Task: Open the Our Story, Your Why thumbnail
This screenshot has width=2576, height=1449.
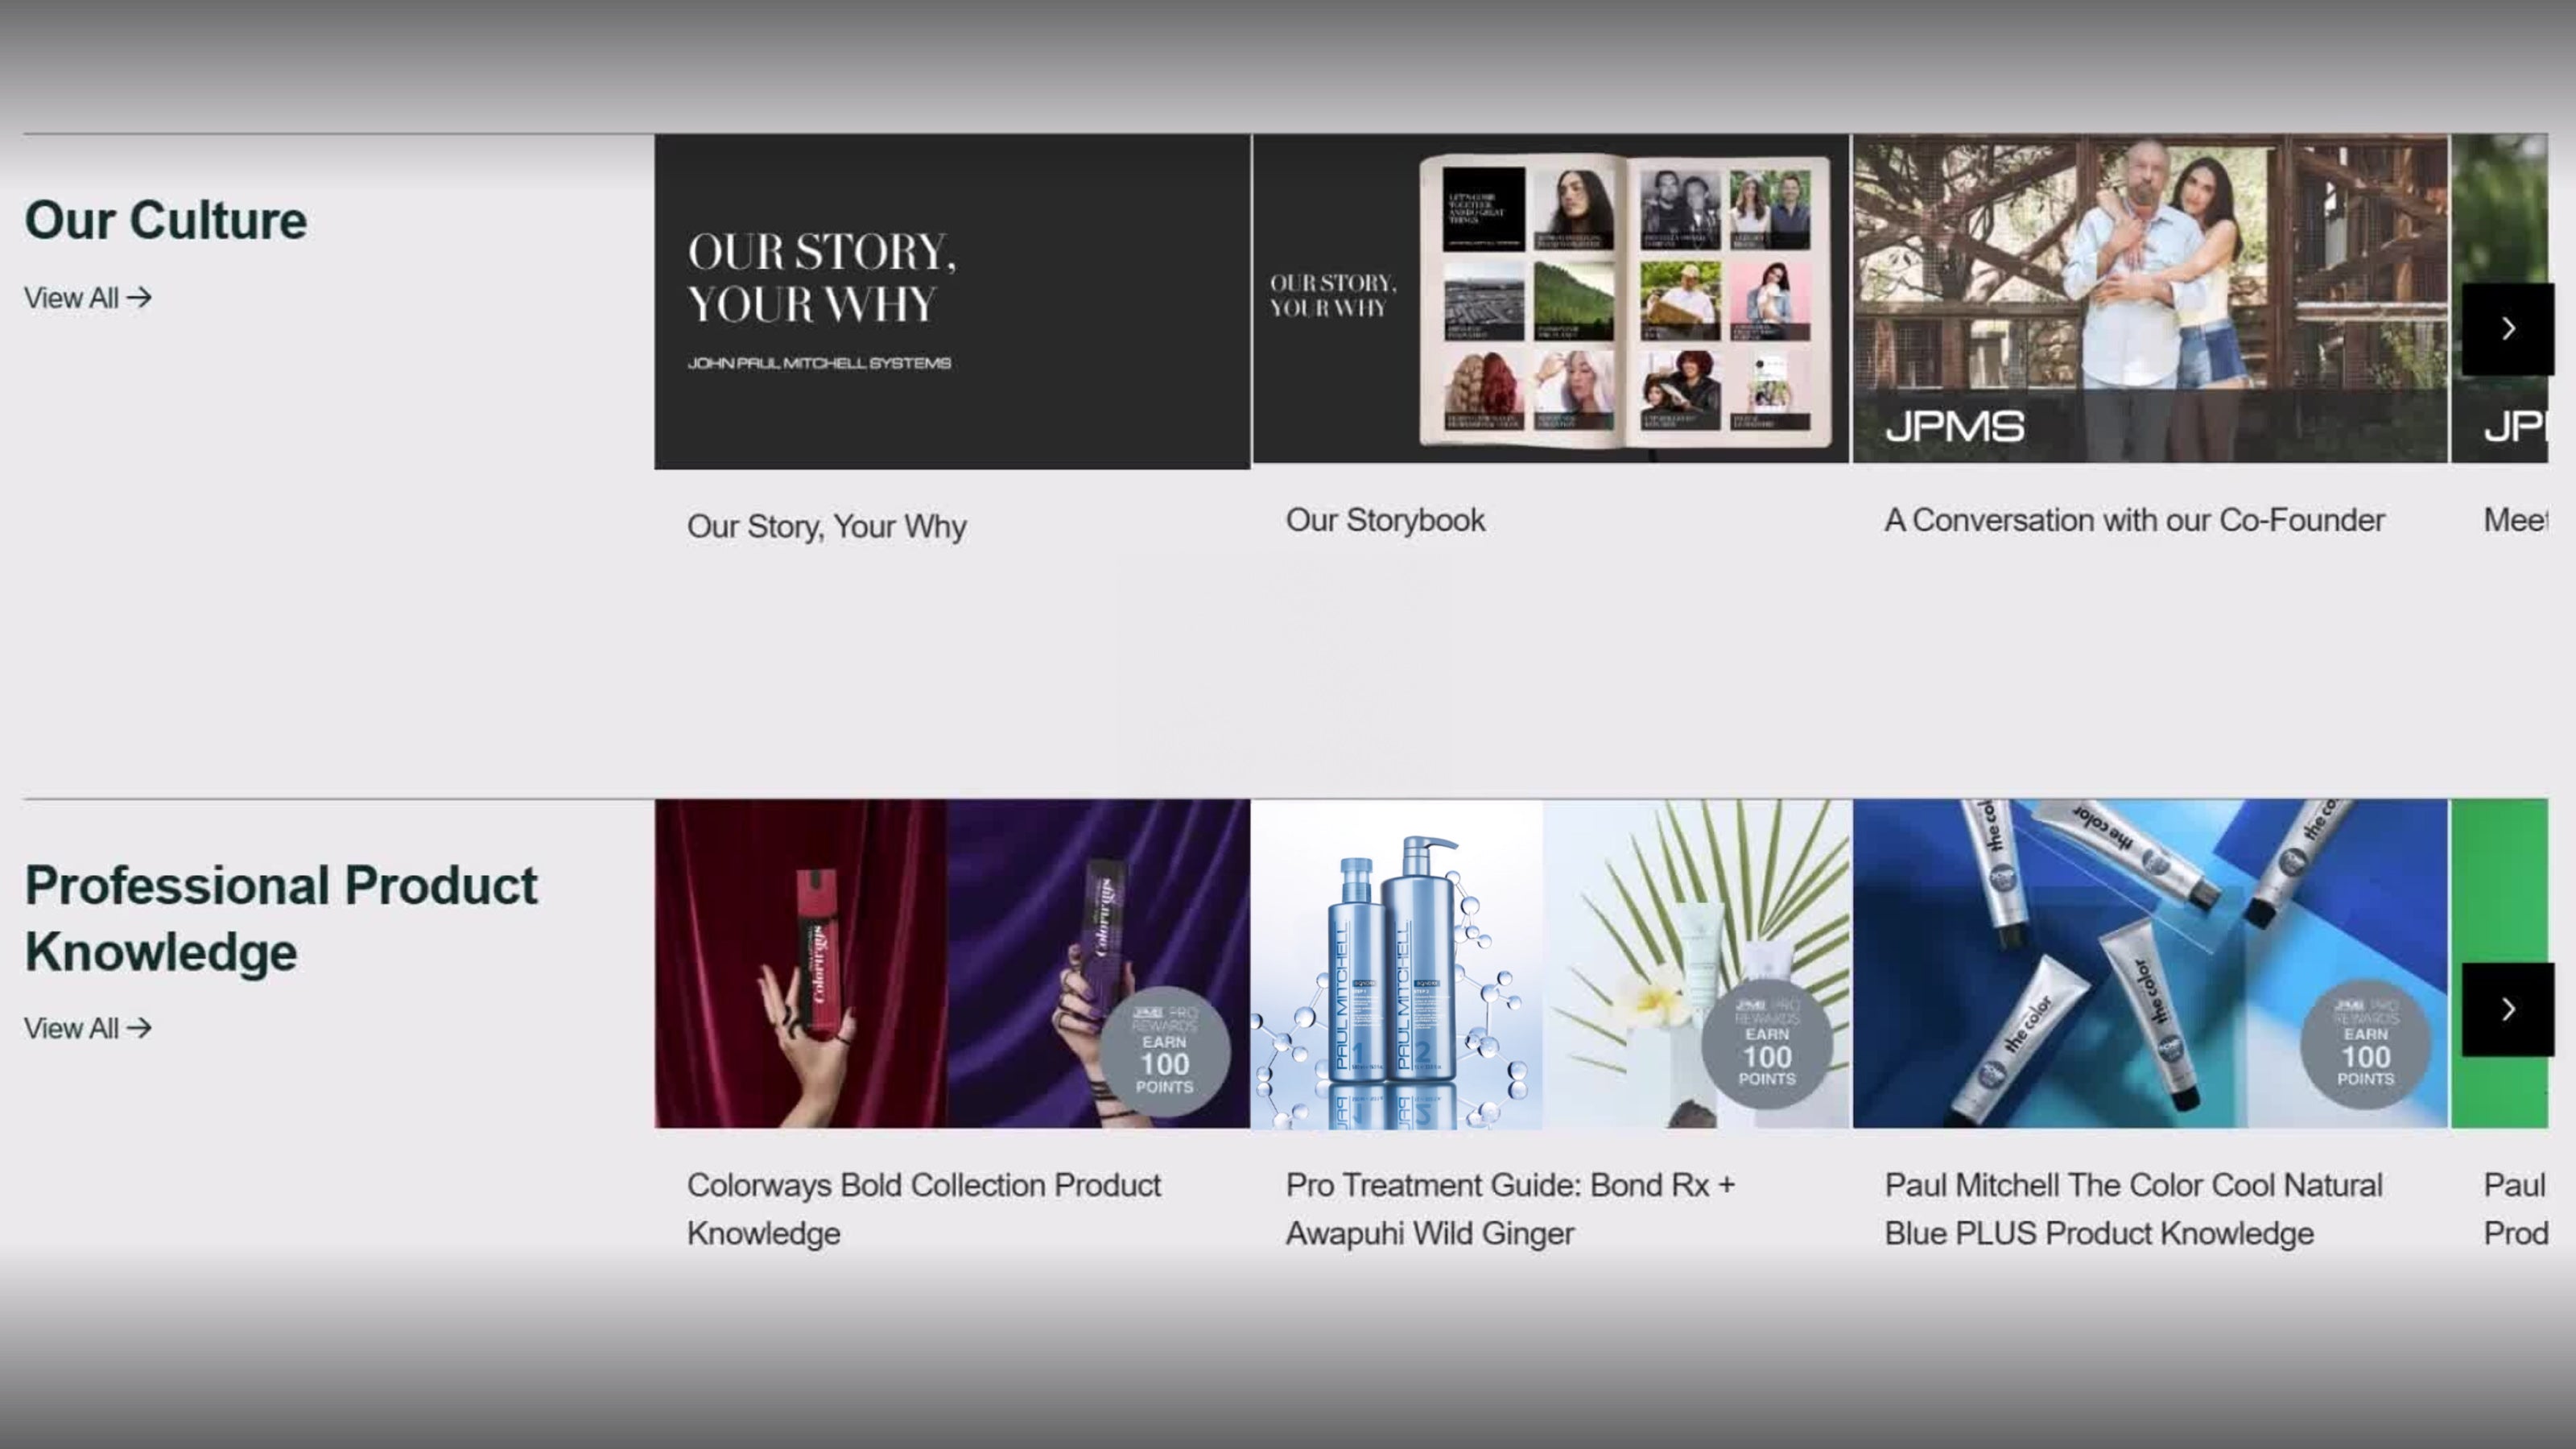Action: 951,301
